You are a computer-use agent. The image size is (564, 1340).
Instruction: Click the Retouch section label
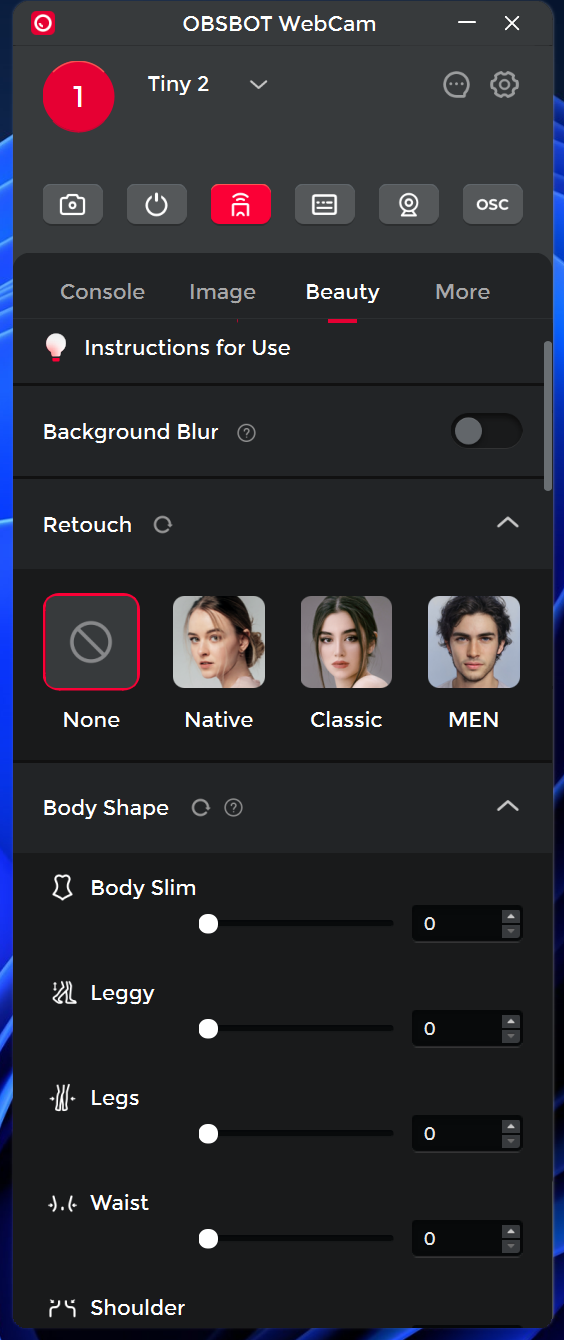pos(87,525)
